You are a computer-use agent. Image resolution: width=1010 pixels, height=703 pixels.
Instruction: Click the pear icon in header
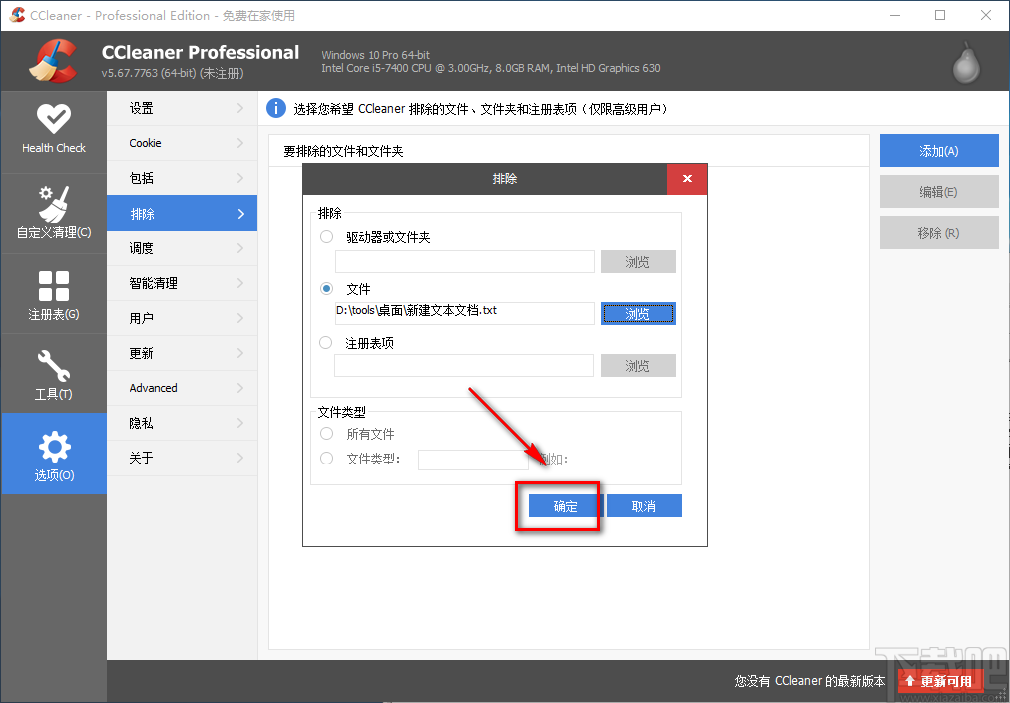[966, 63]
